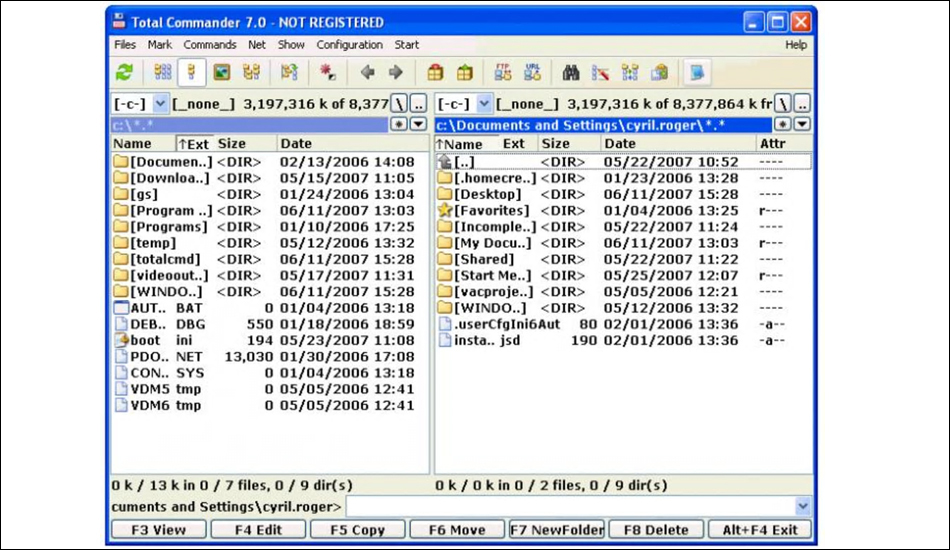Click the Unpack files icon

[465, 73]
